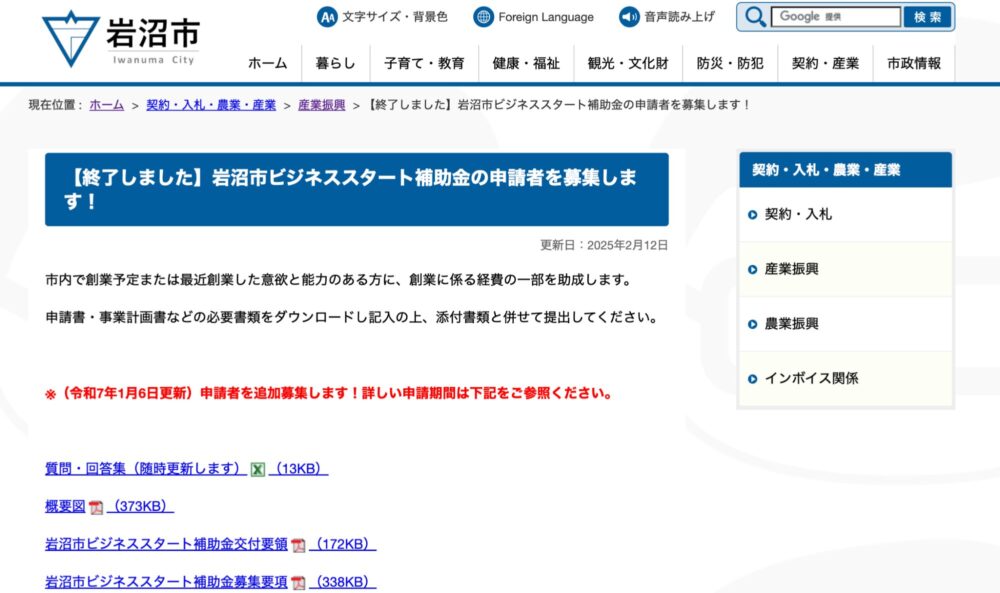This screenshot has height=593, width=1000.
Task: Click the ホーム breadcrumb link
Action: pyautogui.click(x=107, y=105)
